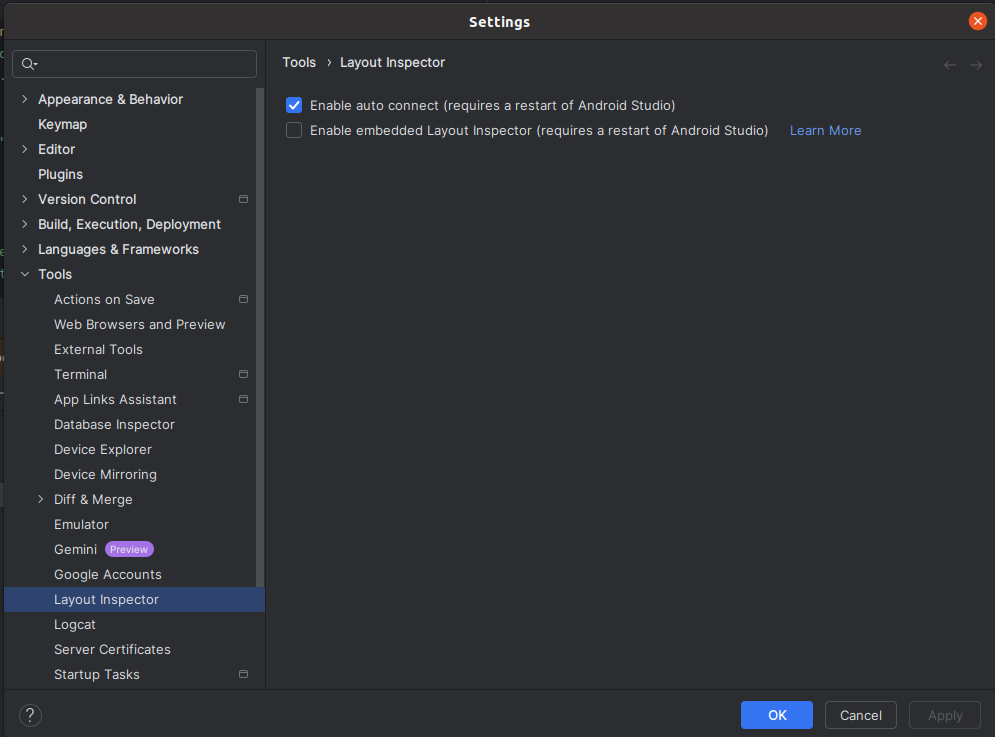Select Web Browsers and Preview
This screenshot has height=737, width=995.
click(140, 324)
